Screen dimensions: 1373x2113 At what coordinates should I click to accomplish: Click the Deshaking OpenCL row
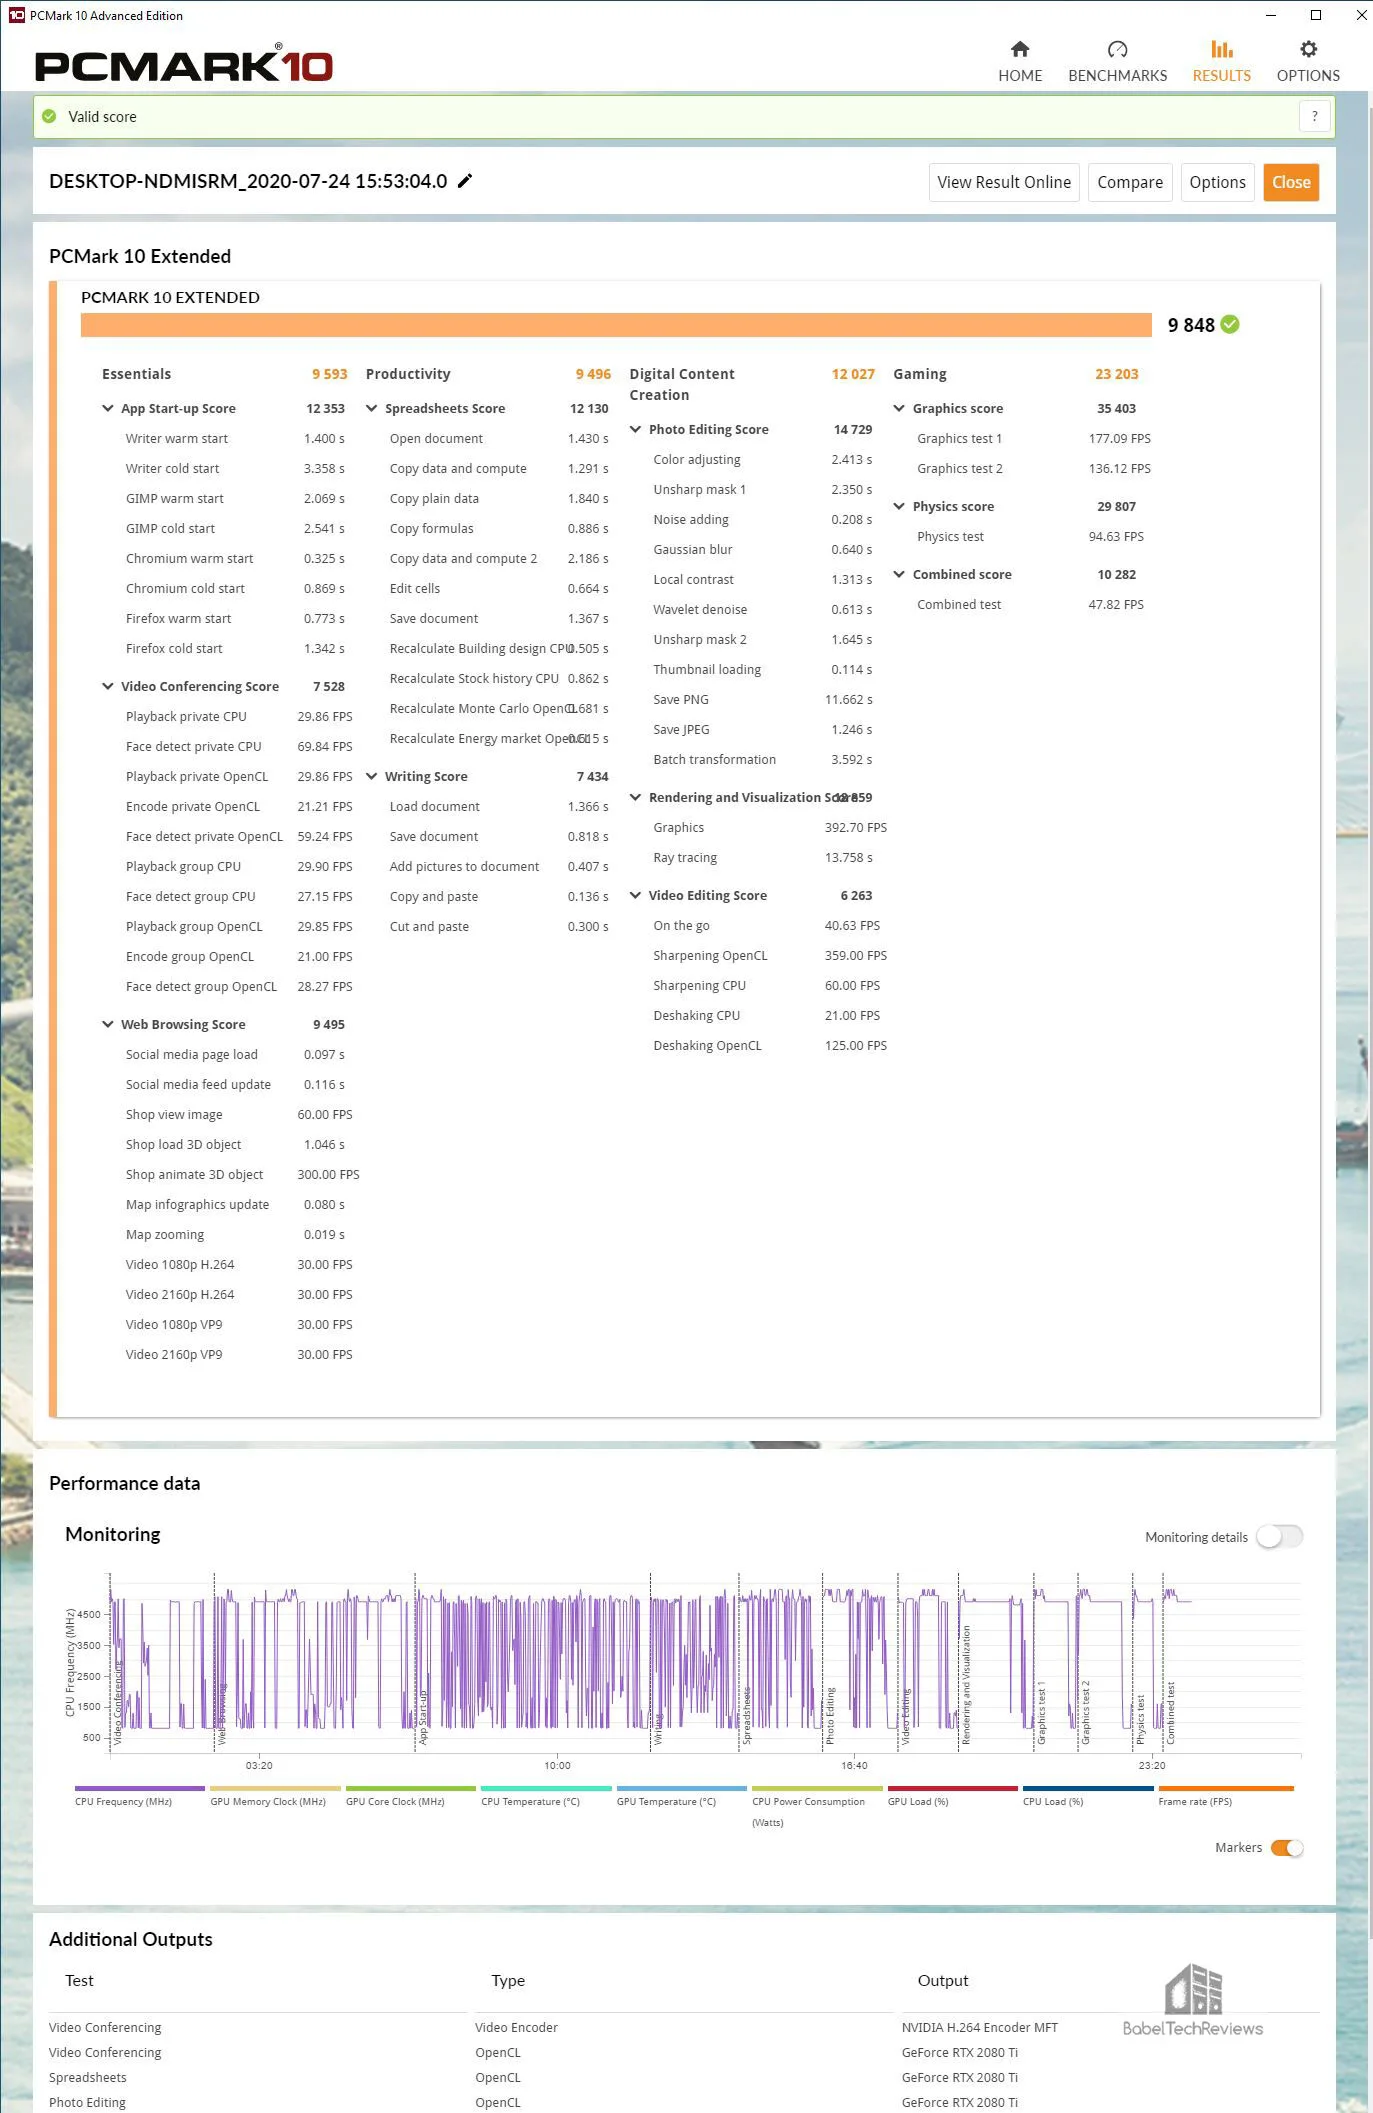770,1045
